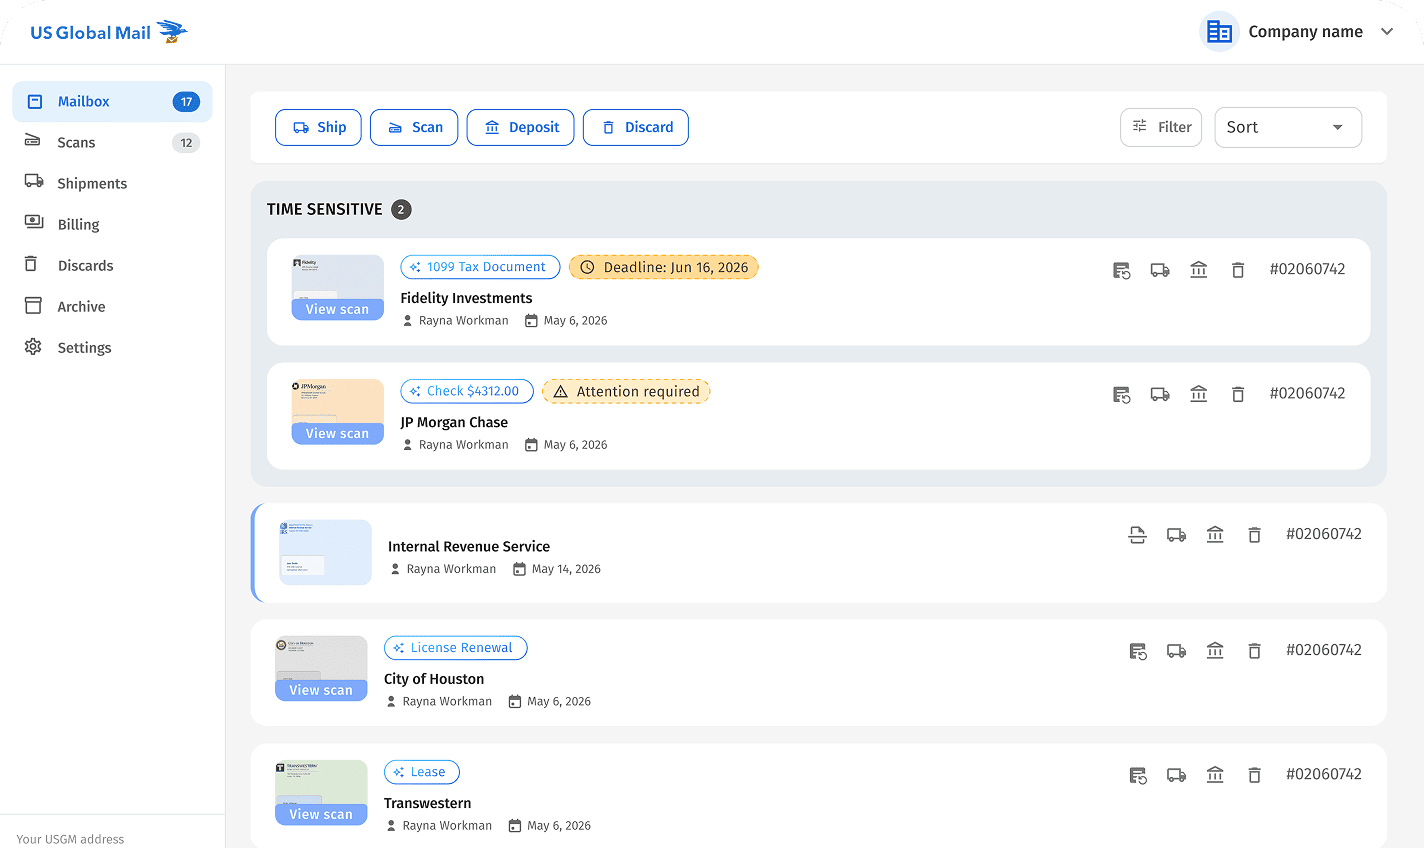1424x848 pixels.
Task: Click the Deadline: Jun 16, 2026 badge
Action: [664, 267]
